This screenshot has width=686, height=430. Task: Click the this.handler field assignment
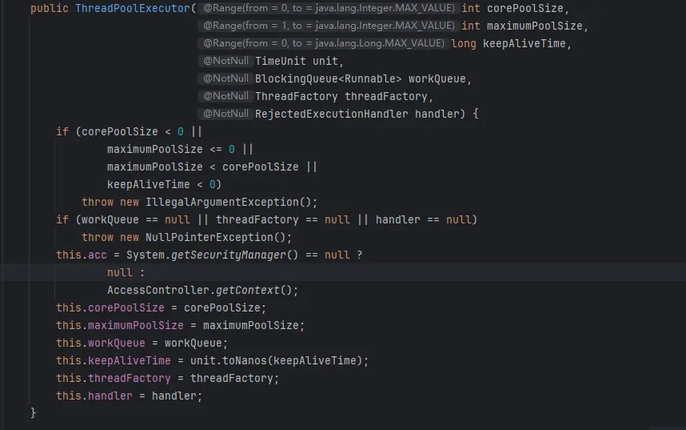94,396
